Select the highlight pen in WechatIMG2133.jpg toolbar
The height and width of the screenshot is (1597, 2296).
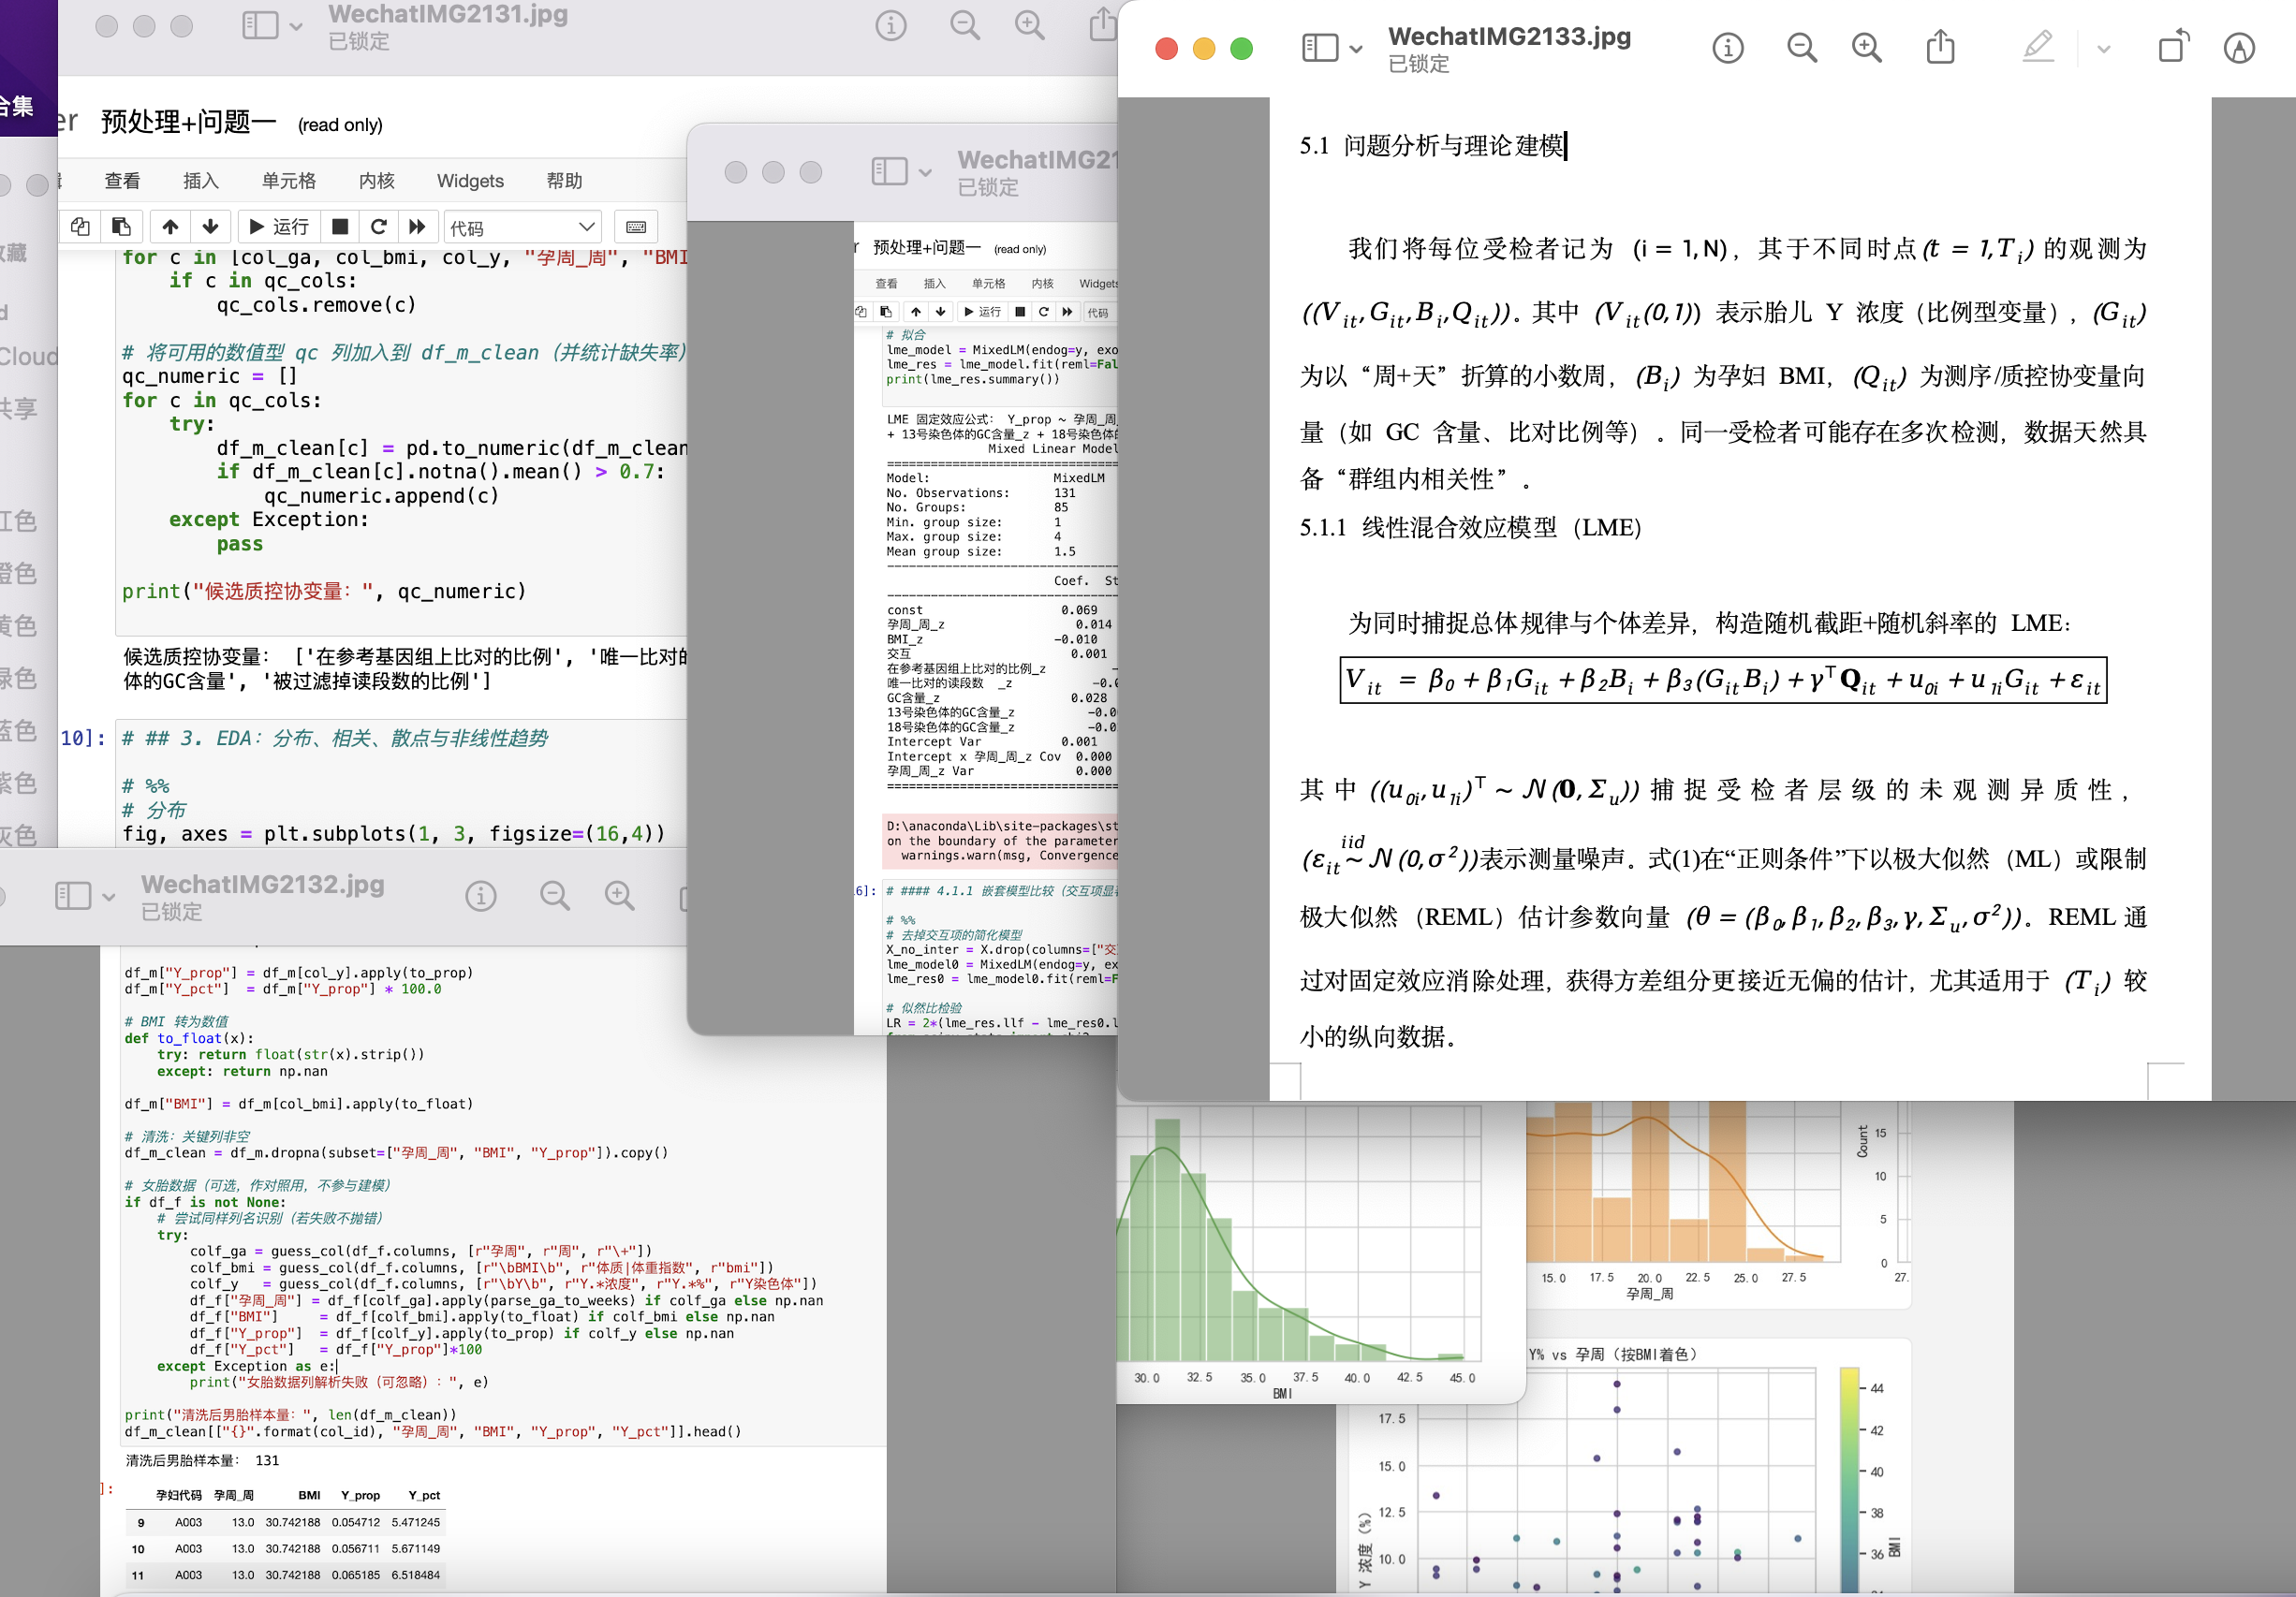(x=2038, y=46)
